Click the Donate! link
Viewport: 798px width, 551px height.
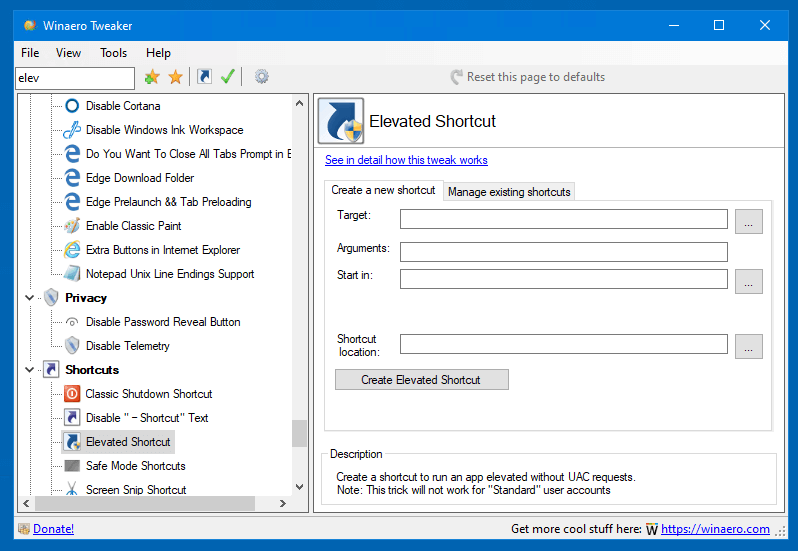[53, 529]
